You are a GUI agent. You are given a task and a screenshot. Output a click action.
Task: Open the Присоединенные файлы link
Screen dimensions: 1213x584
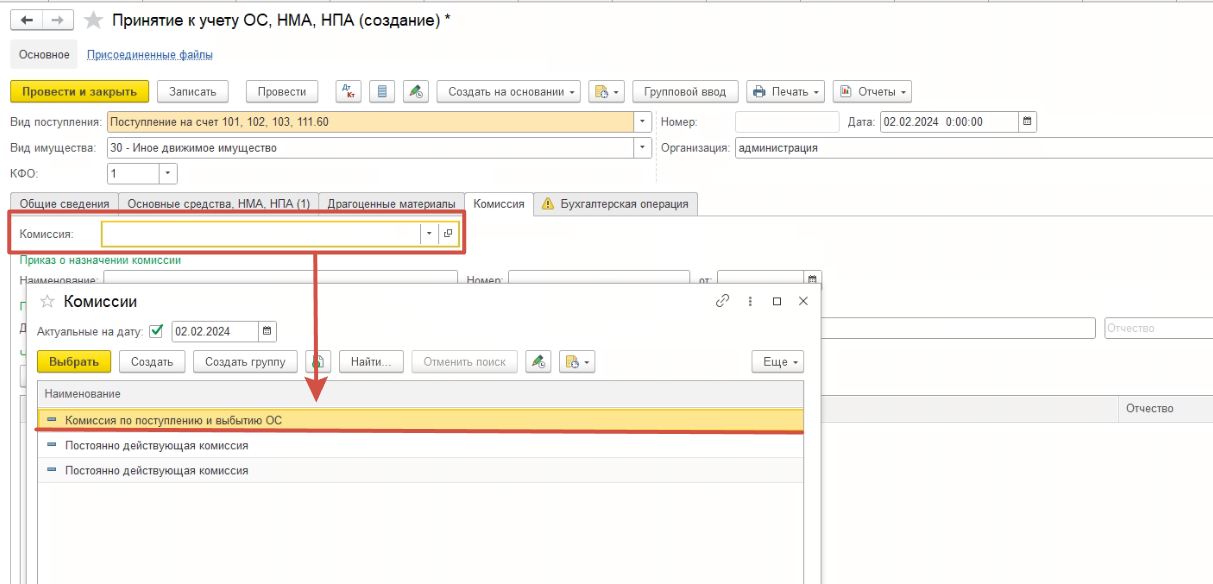150,55
